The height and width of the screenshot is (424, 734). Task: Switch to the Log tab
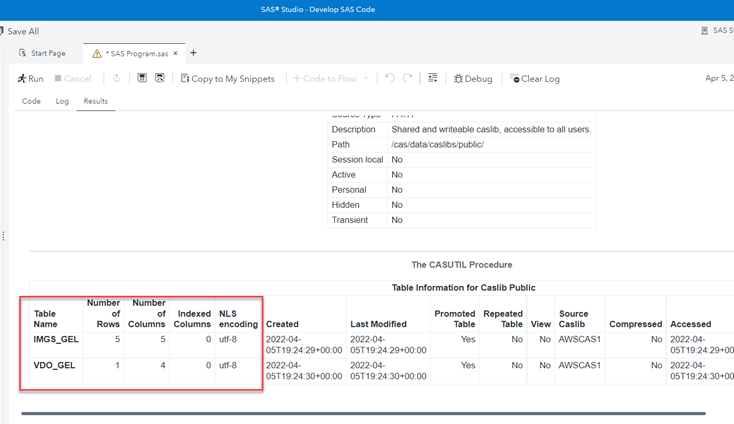62,101
